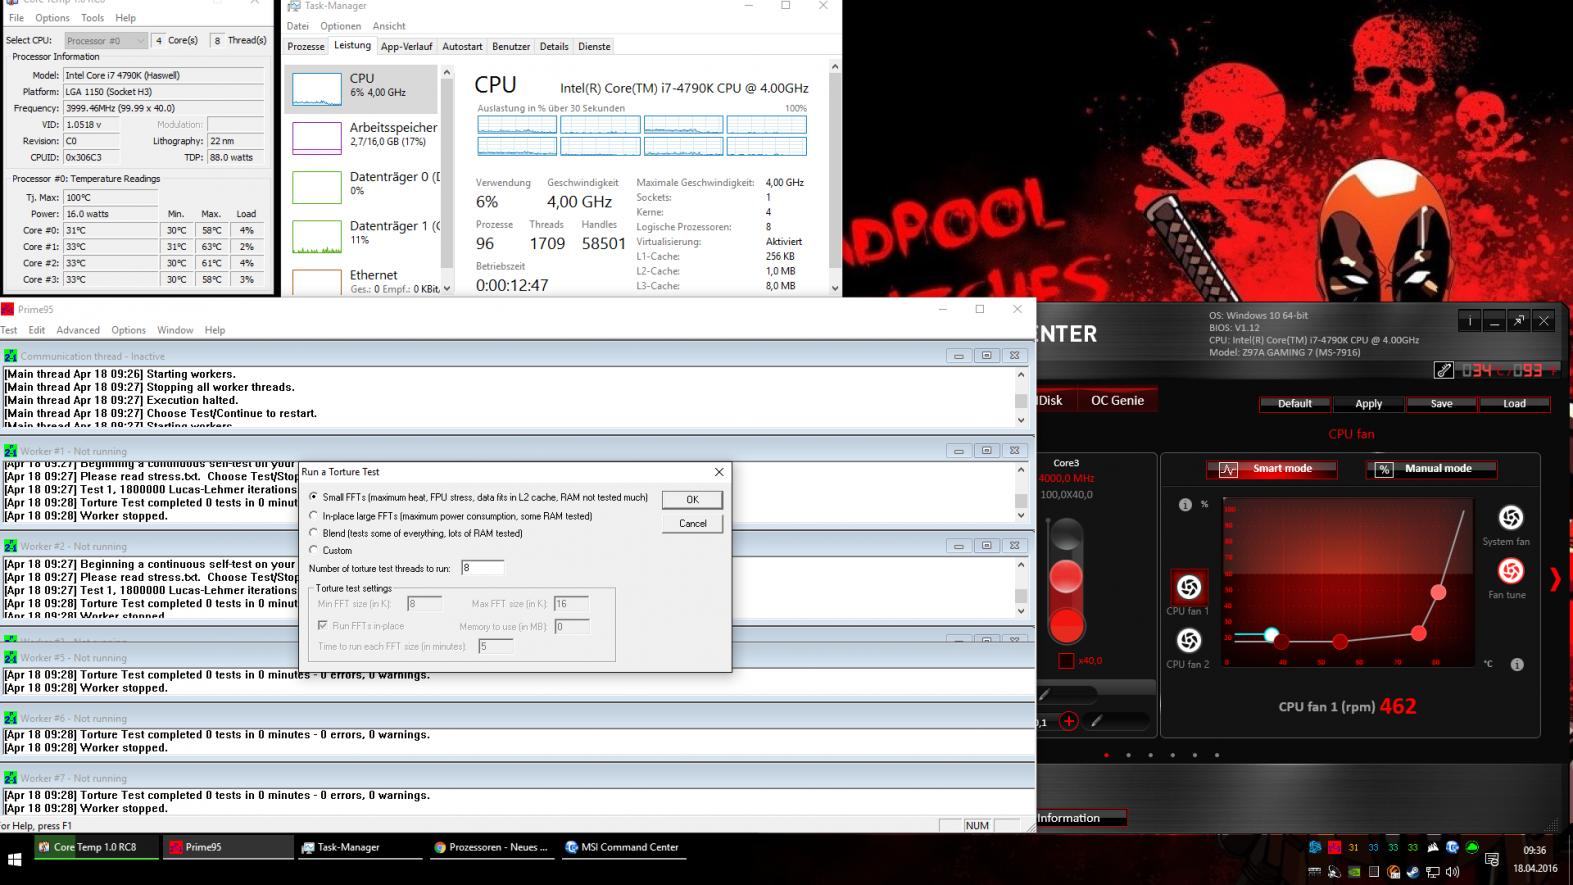Enable Smart mode for CPU fan
Image resolution: width=1573 pixels, height=885 pixels.
1270,468
